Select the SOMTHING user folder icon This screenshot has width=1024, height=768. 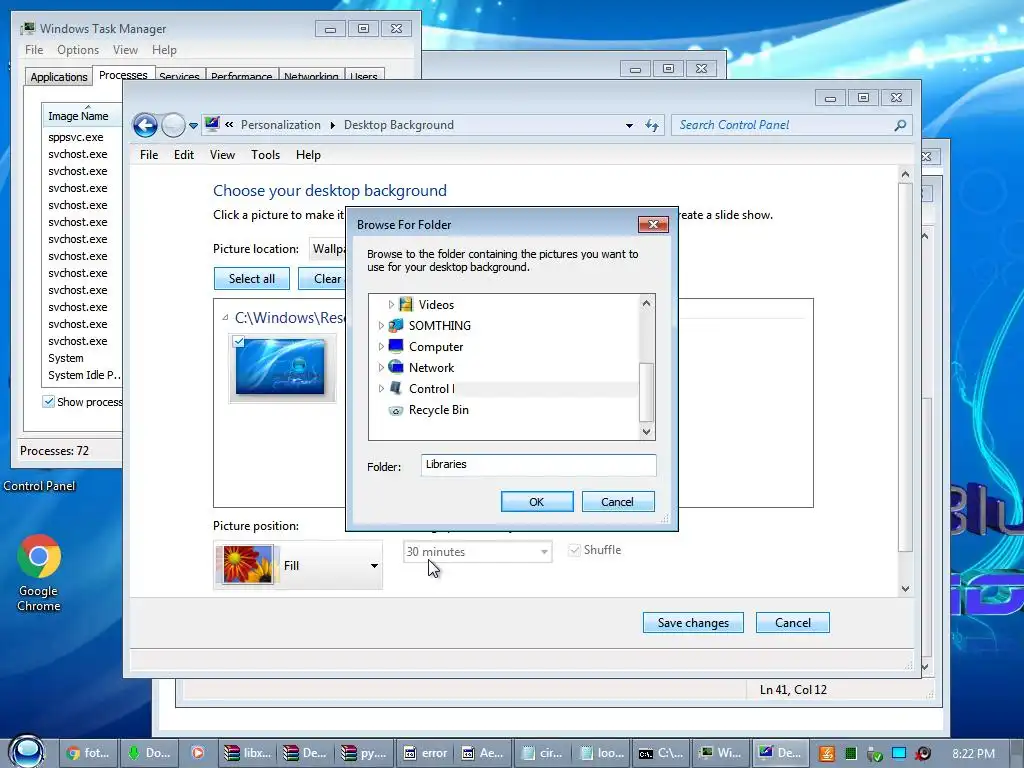[x=396, y=325]
